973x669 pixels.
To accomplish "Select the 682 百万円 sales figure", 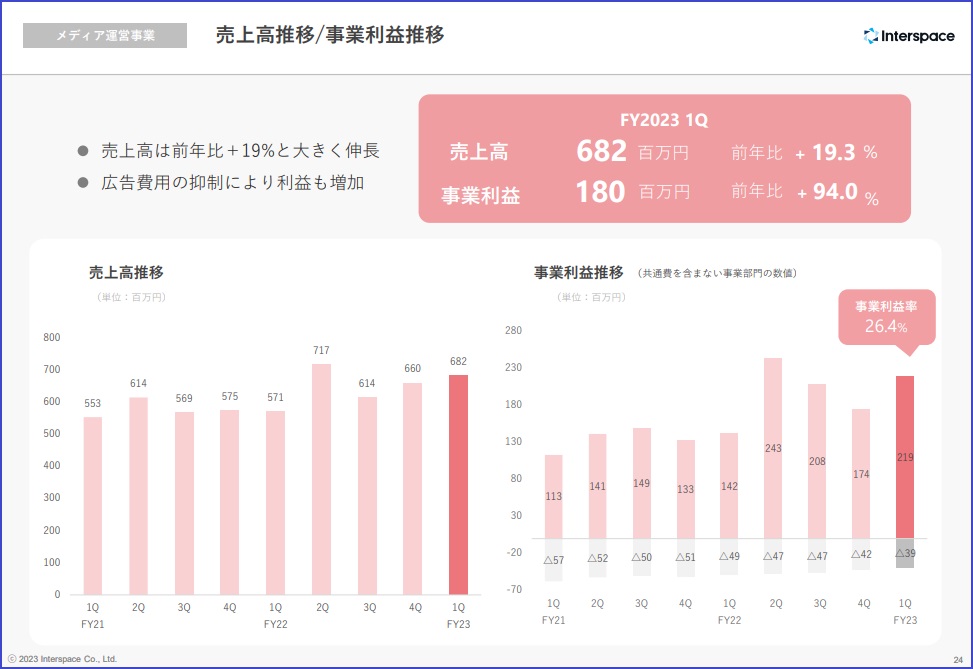I will (x=632, y=152).
